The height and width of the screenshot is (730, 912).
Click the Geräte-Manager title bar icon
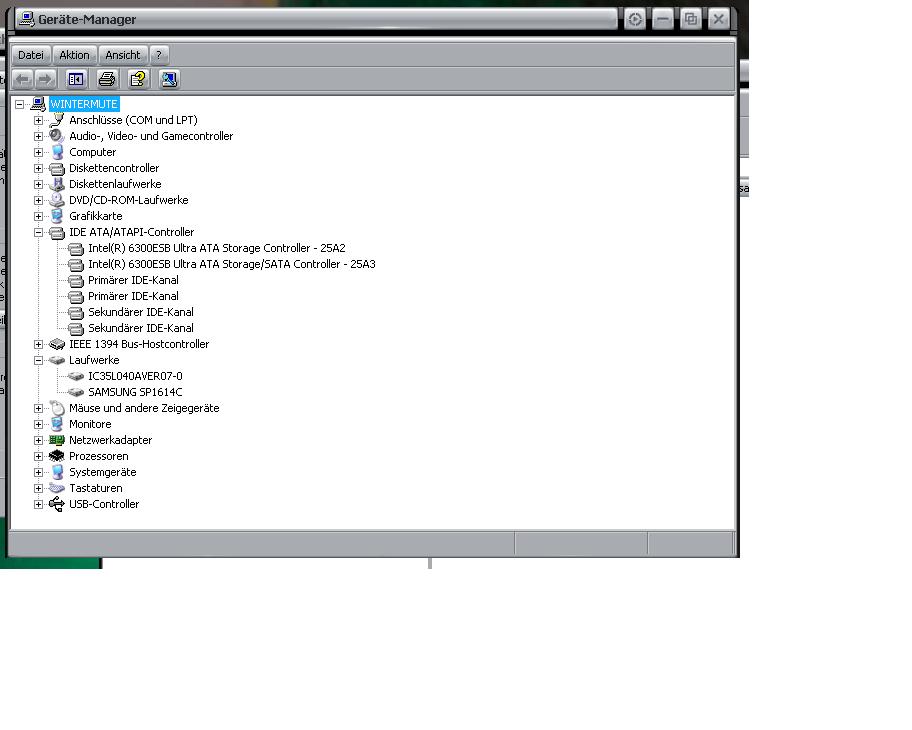tap(26, 19)
